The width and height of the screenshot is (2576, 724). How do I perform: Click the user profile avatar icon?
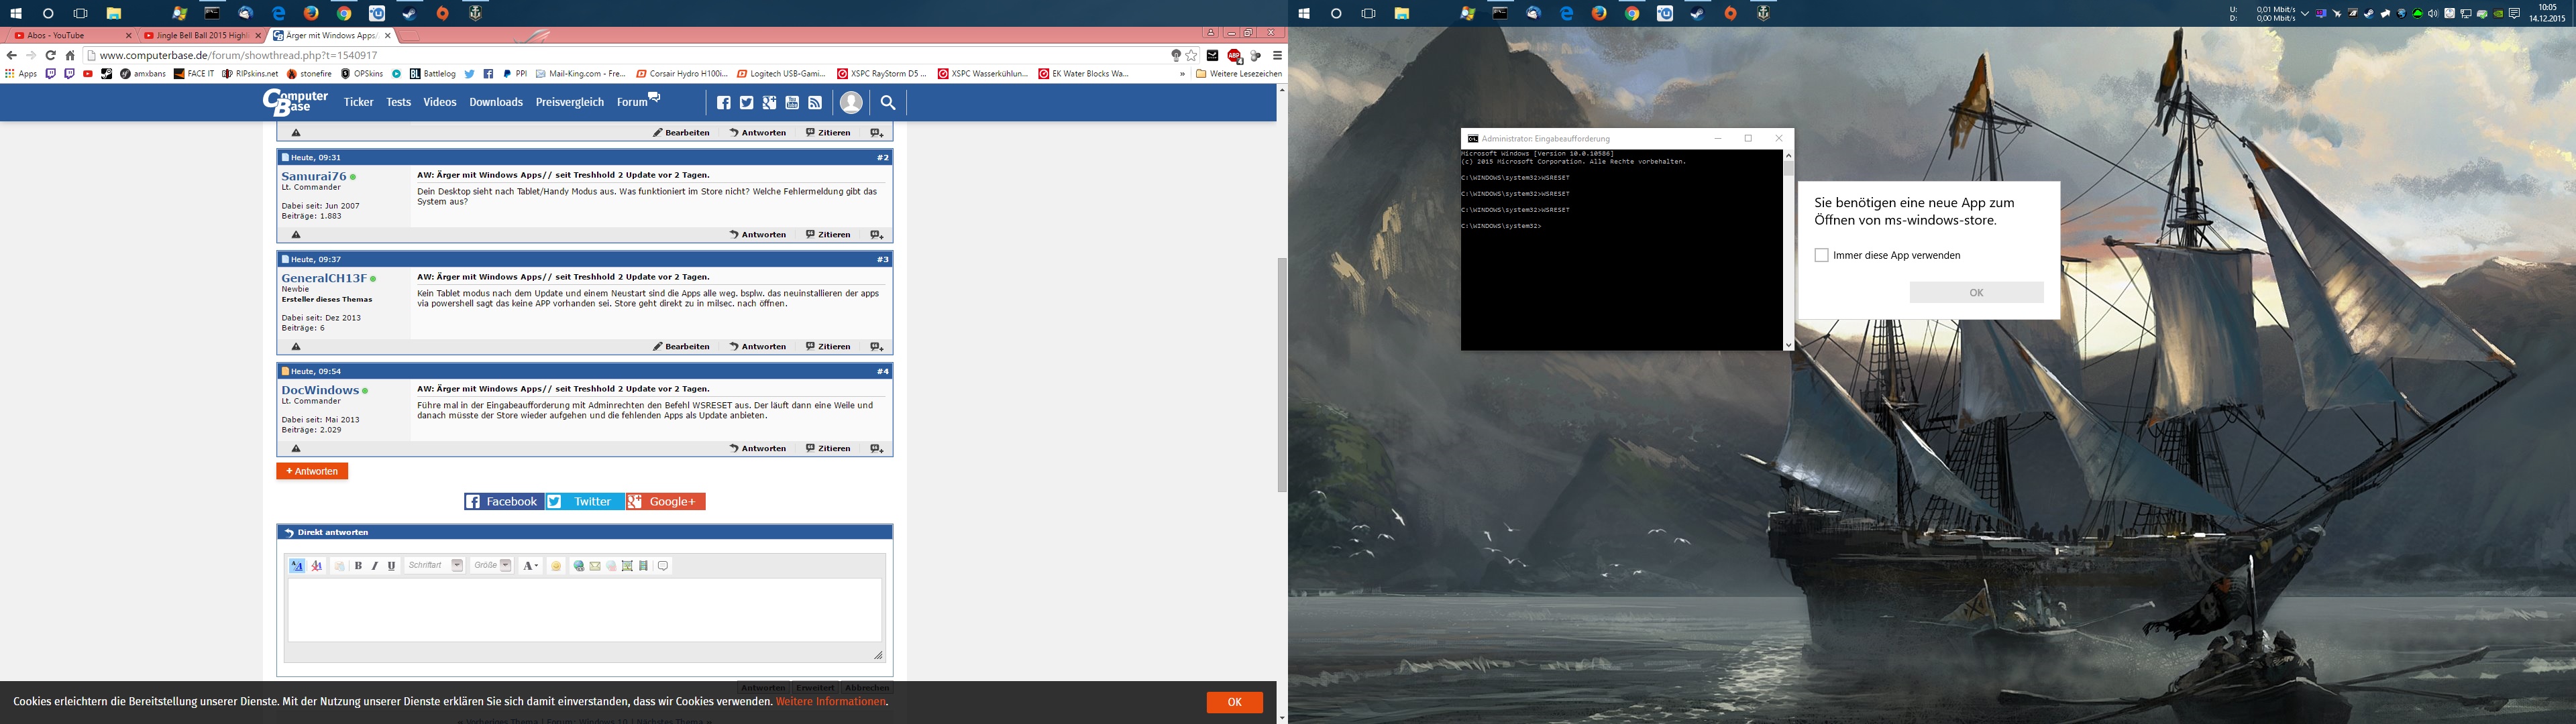pos(851,102)
